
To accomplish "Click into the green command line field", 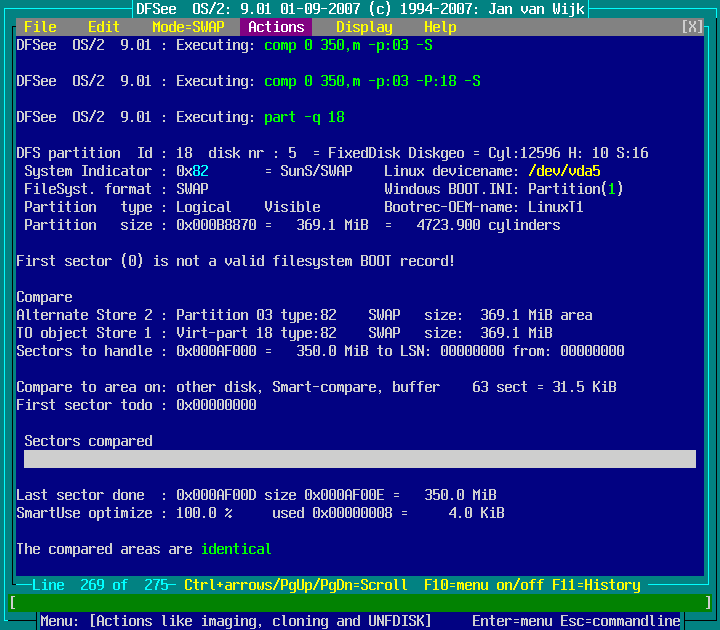I will [360, 602].
